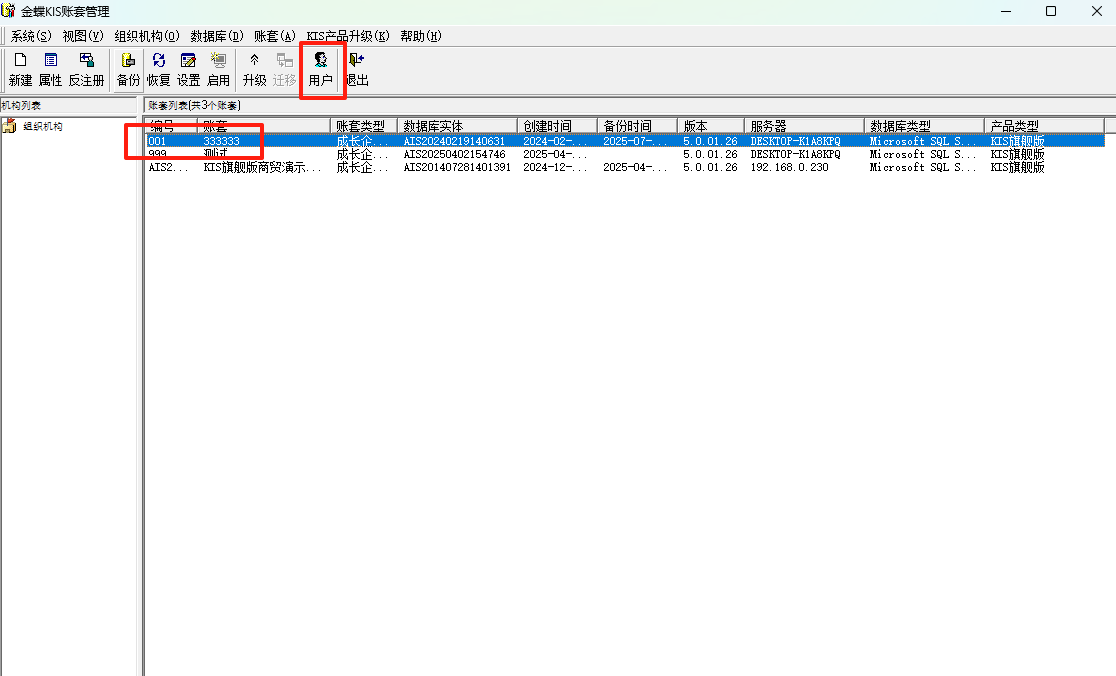Image resolution: width=1116 pixels, height=676 pixels.
Task: Open the 系统(S) menu
Action: 31,36
